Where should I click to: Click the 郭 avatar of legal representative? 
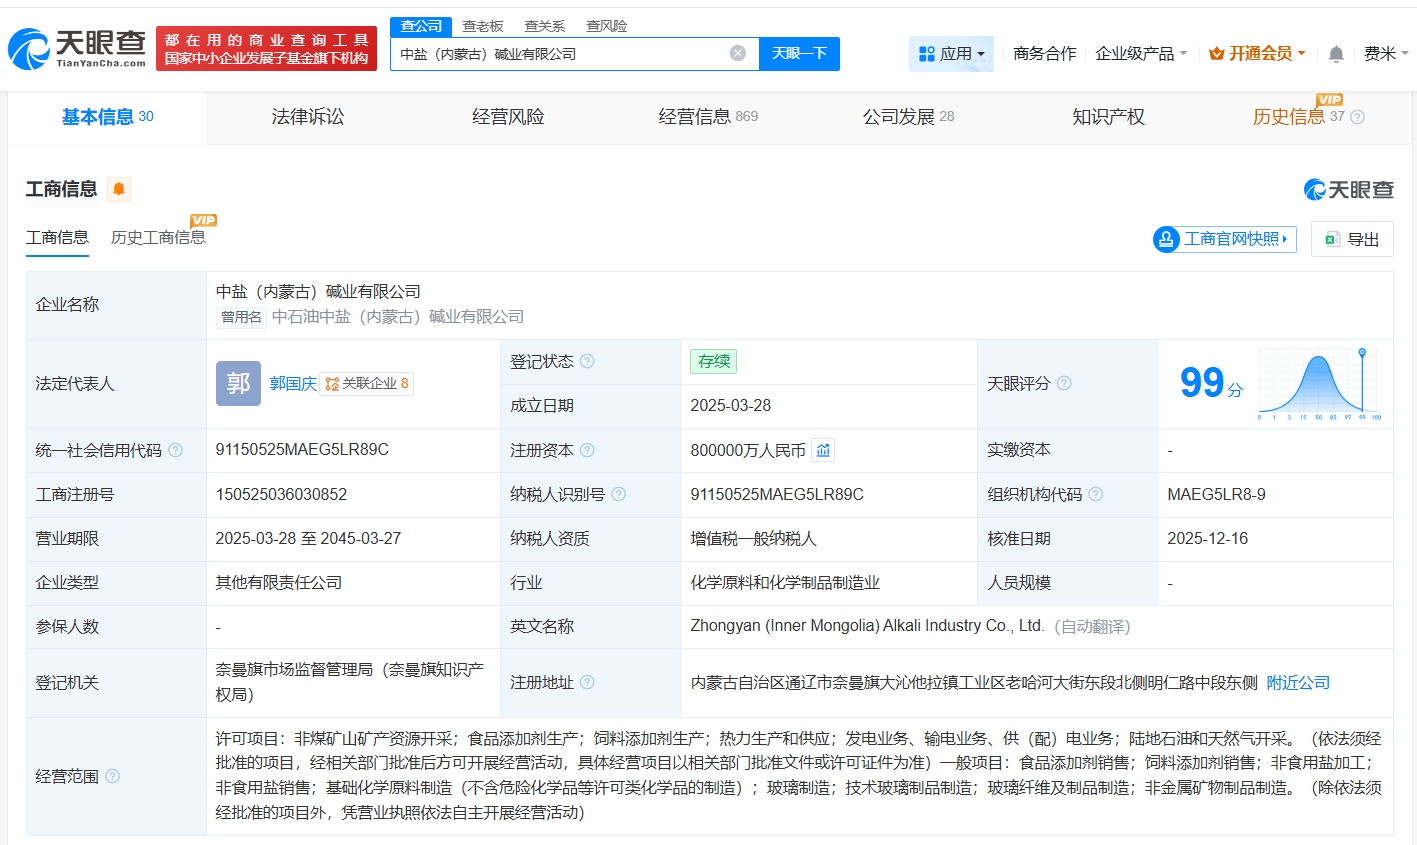(238, 384)
